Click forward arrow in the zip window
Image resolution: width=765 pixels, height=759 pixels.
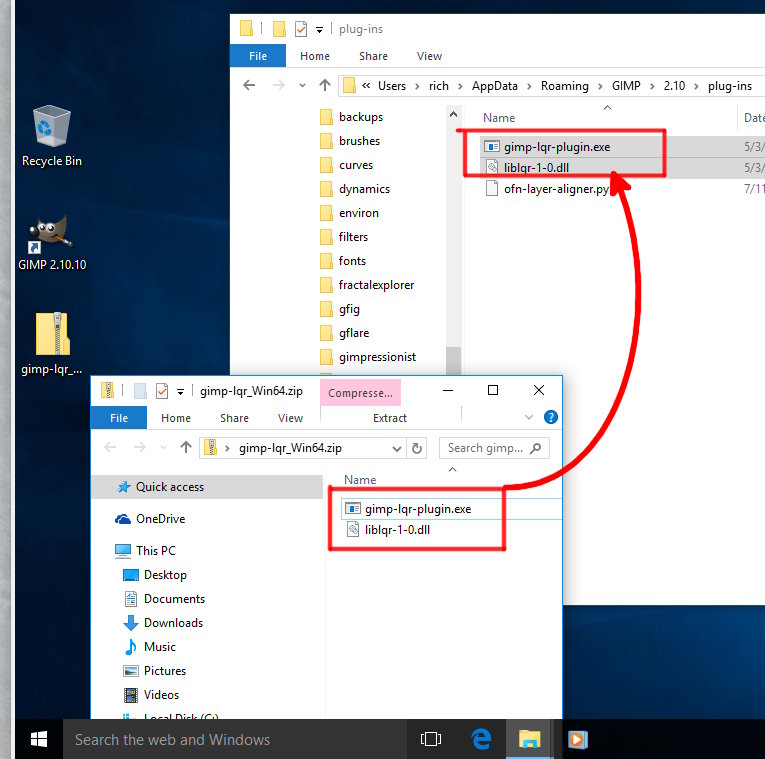pyautogui.click(x=140, y=447)
